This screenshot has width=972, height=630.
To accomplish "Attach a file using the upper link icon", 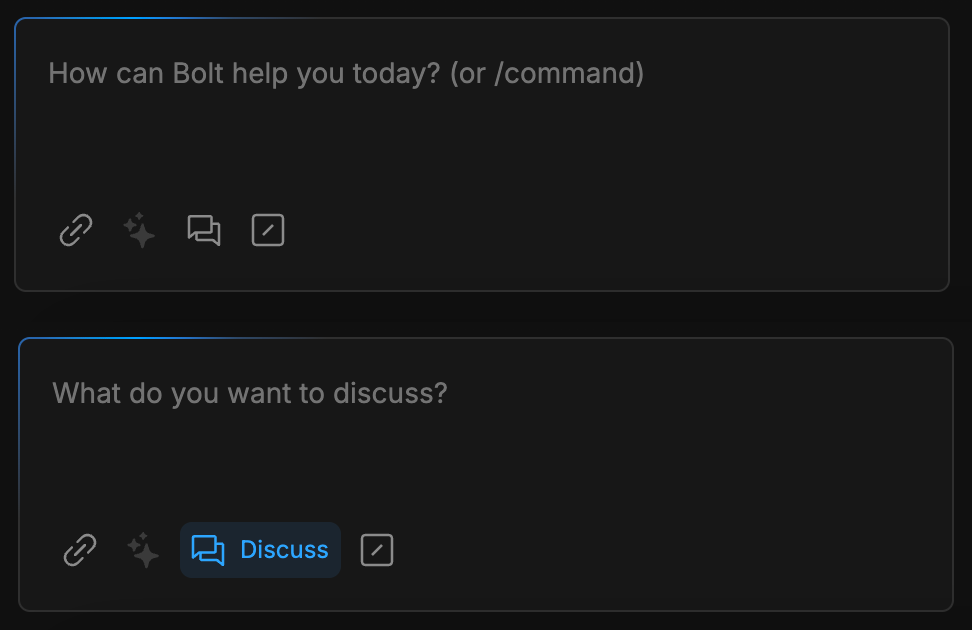I will [x=76, y=231].
